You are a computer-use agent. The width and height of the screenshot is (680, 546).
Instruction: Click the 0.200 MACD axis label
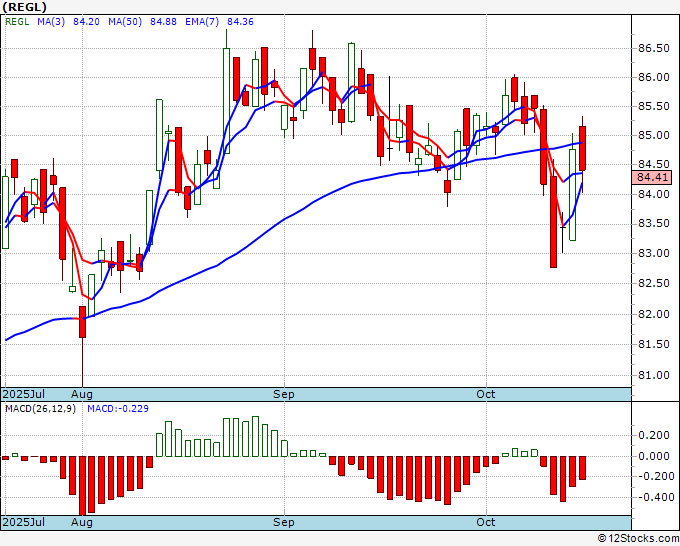pos(654,435)
